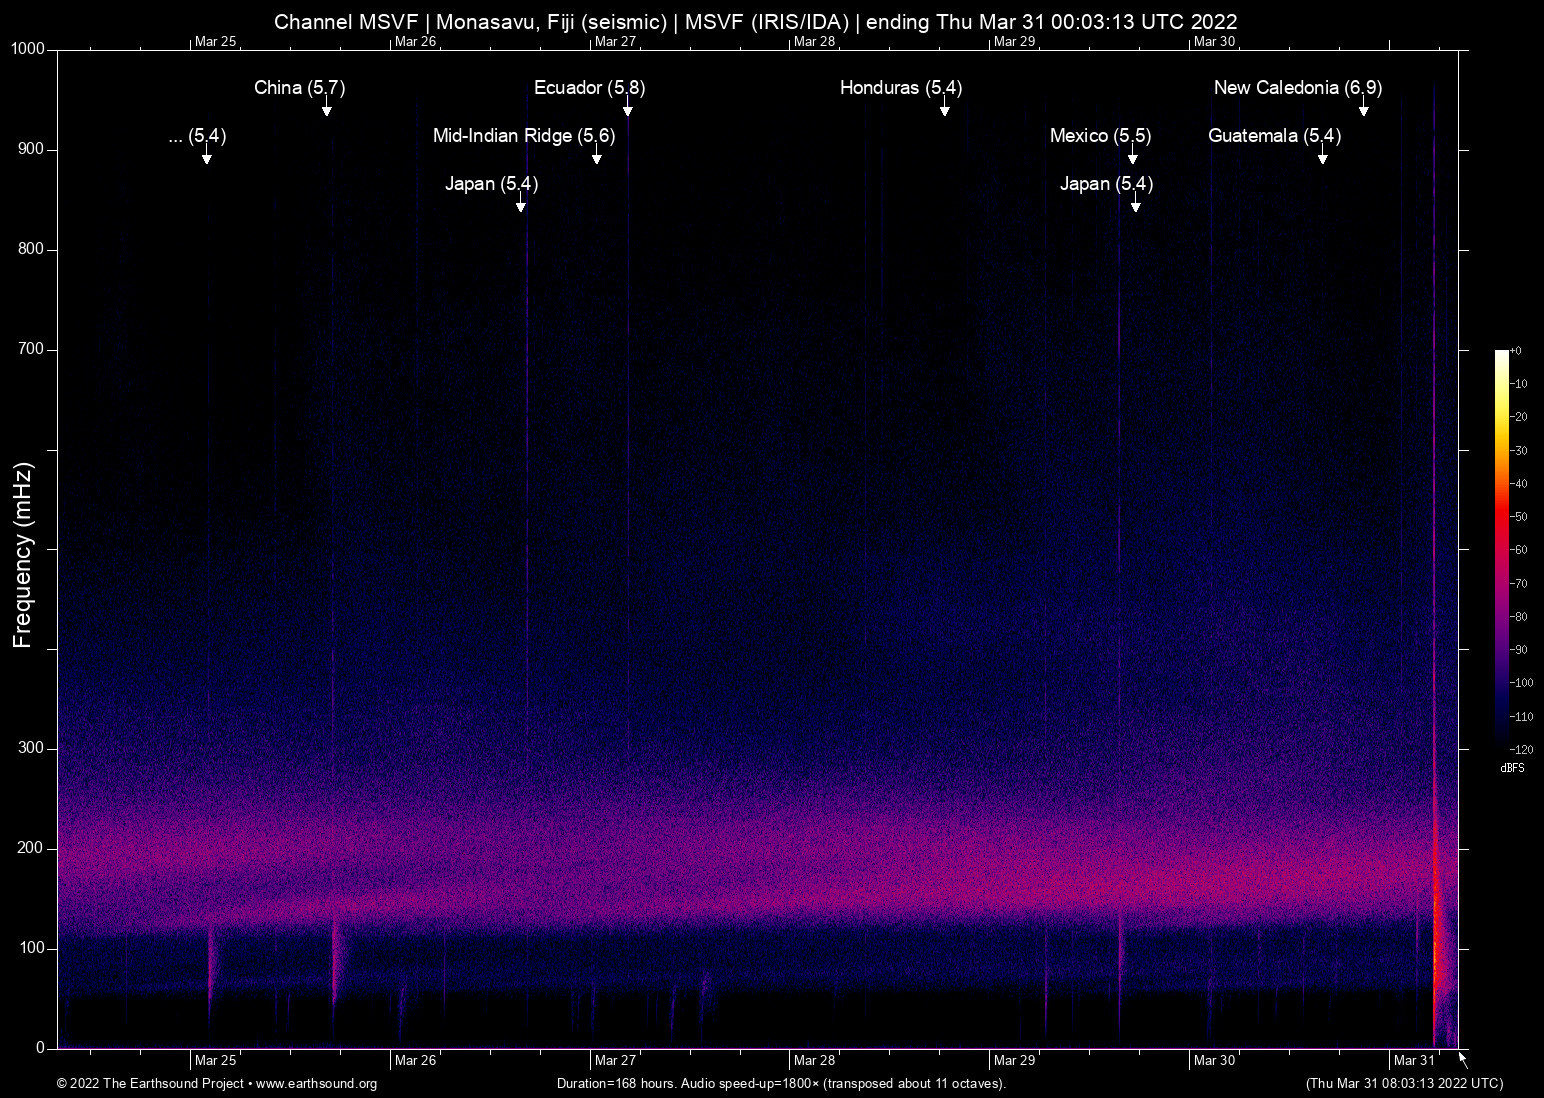The width and height of the screenshot is (1544, 1098).
Task: Click the arrow marker beneath Mid-Indian Ridge (5.6)
Action: pos(596,155)
